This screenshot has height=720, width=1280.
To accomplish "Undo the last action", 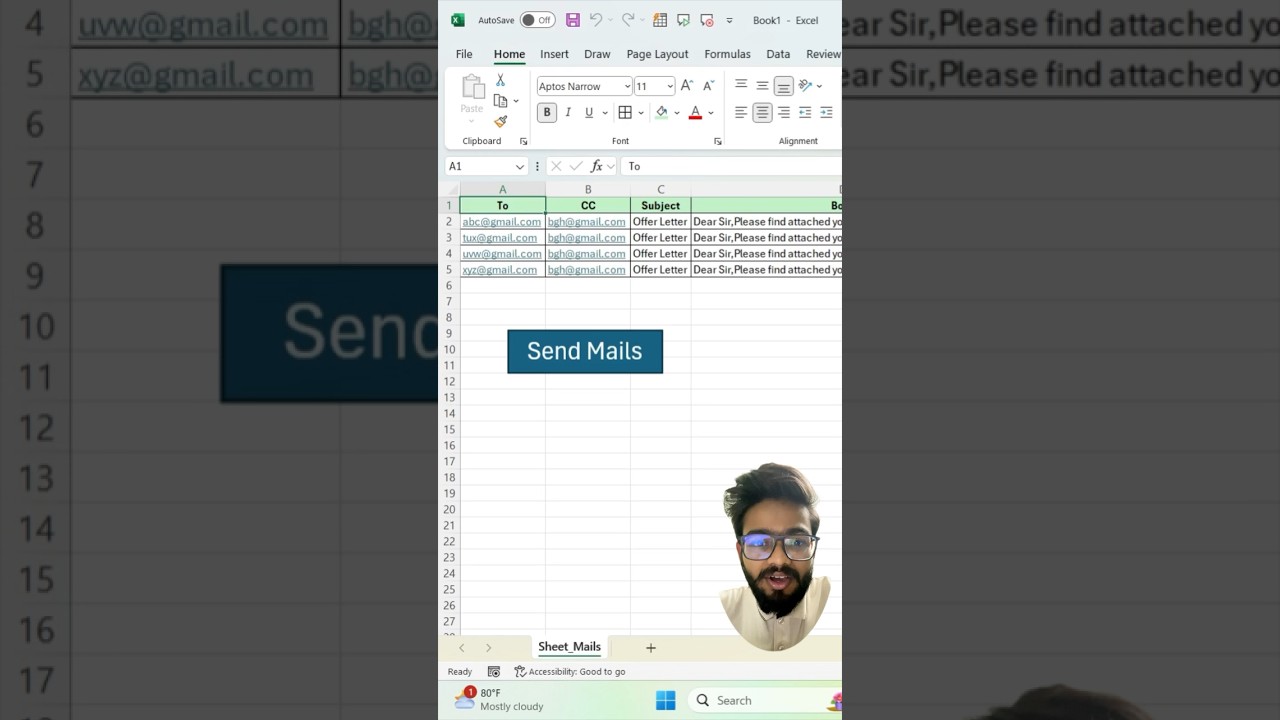I will tap(596, 20).
